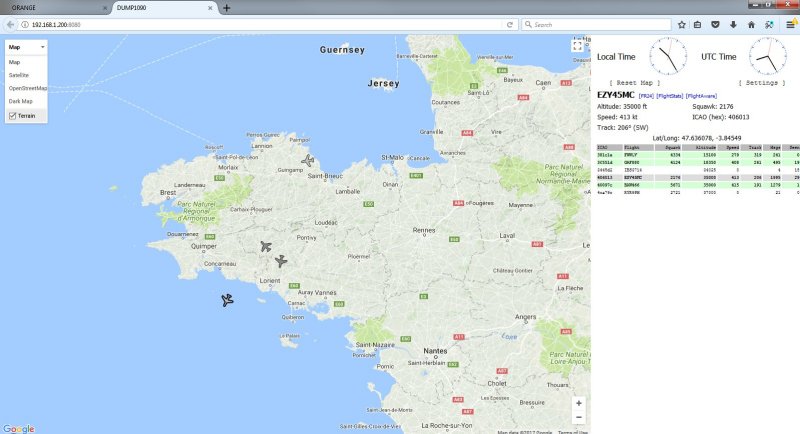Go to the browser home page
The width and height of the screenshot is (800, 434).
tap(751, 24)
